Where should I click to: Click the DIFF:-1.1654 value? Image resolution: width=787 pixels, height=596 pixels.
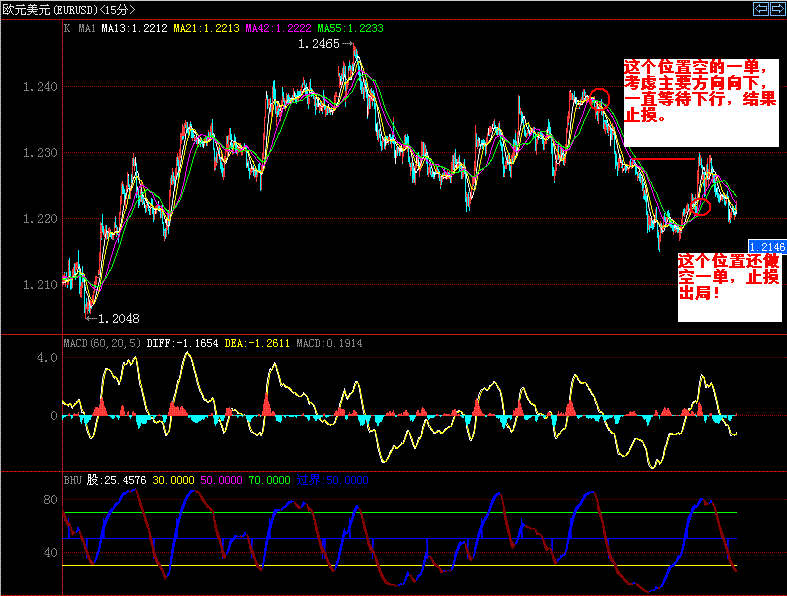coord(182,343)
